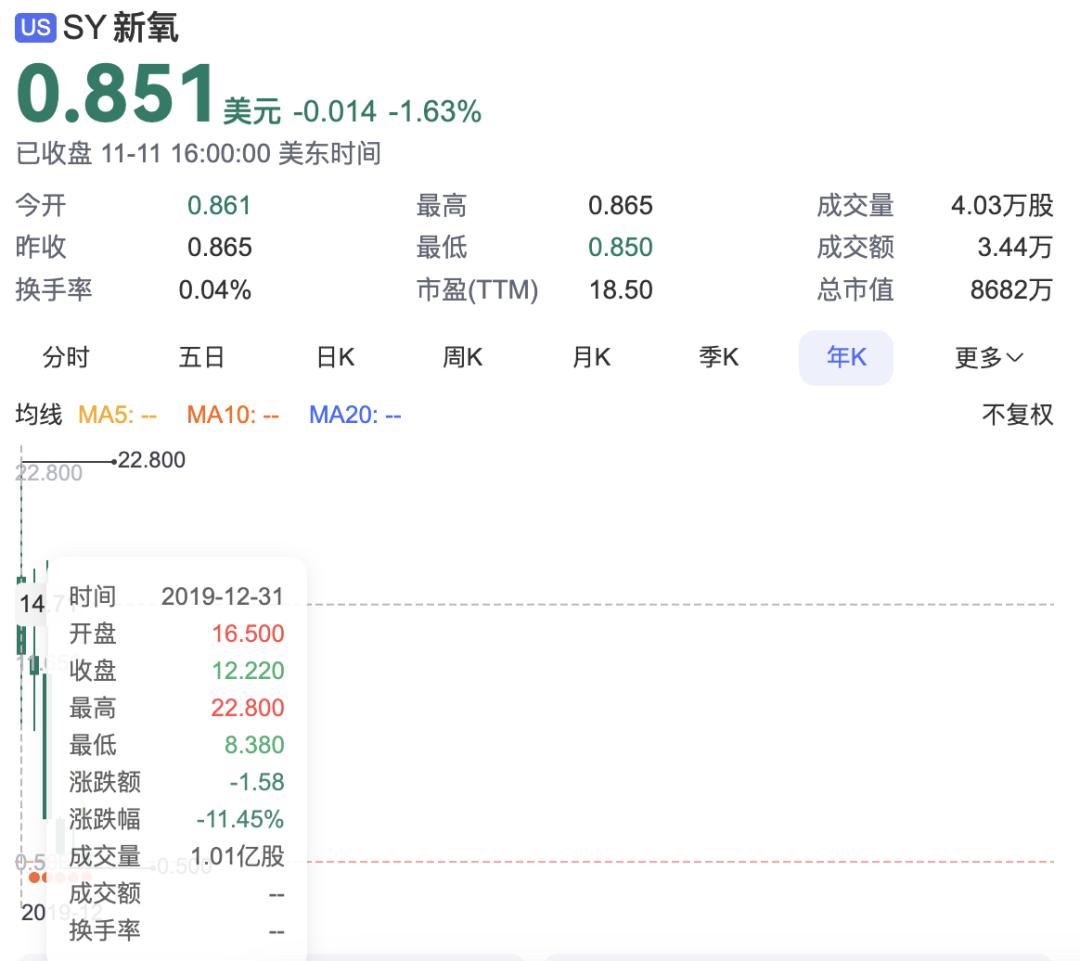Click the 最低 value 0.850
Screen dimensions: 1080x961
click(620, 247)
